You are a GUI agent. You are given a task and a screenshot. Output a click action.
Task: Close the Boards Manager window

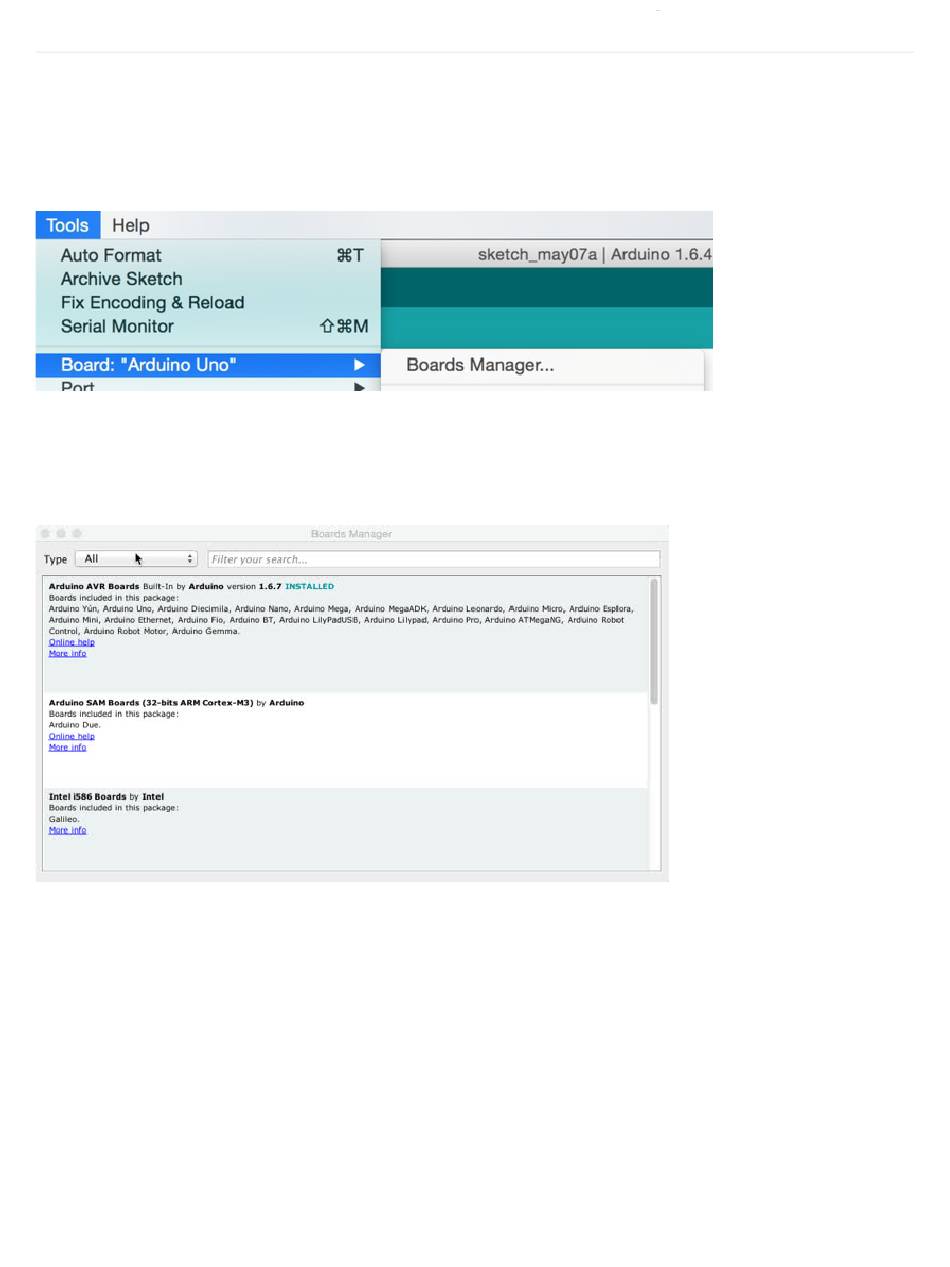pos(45,534)
